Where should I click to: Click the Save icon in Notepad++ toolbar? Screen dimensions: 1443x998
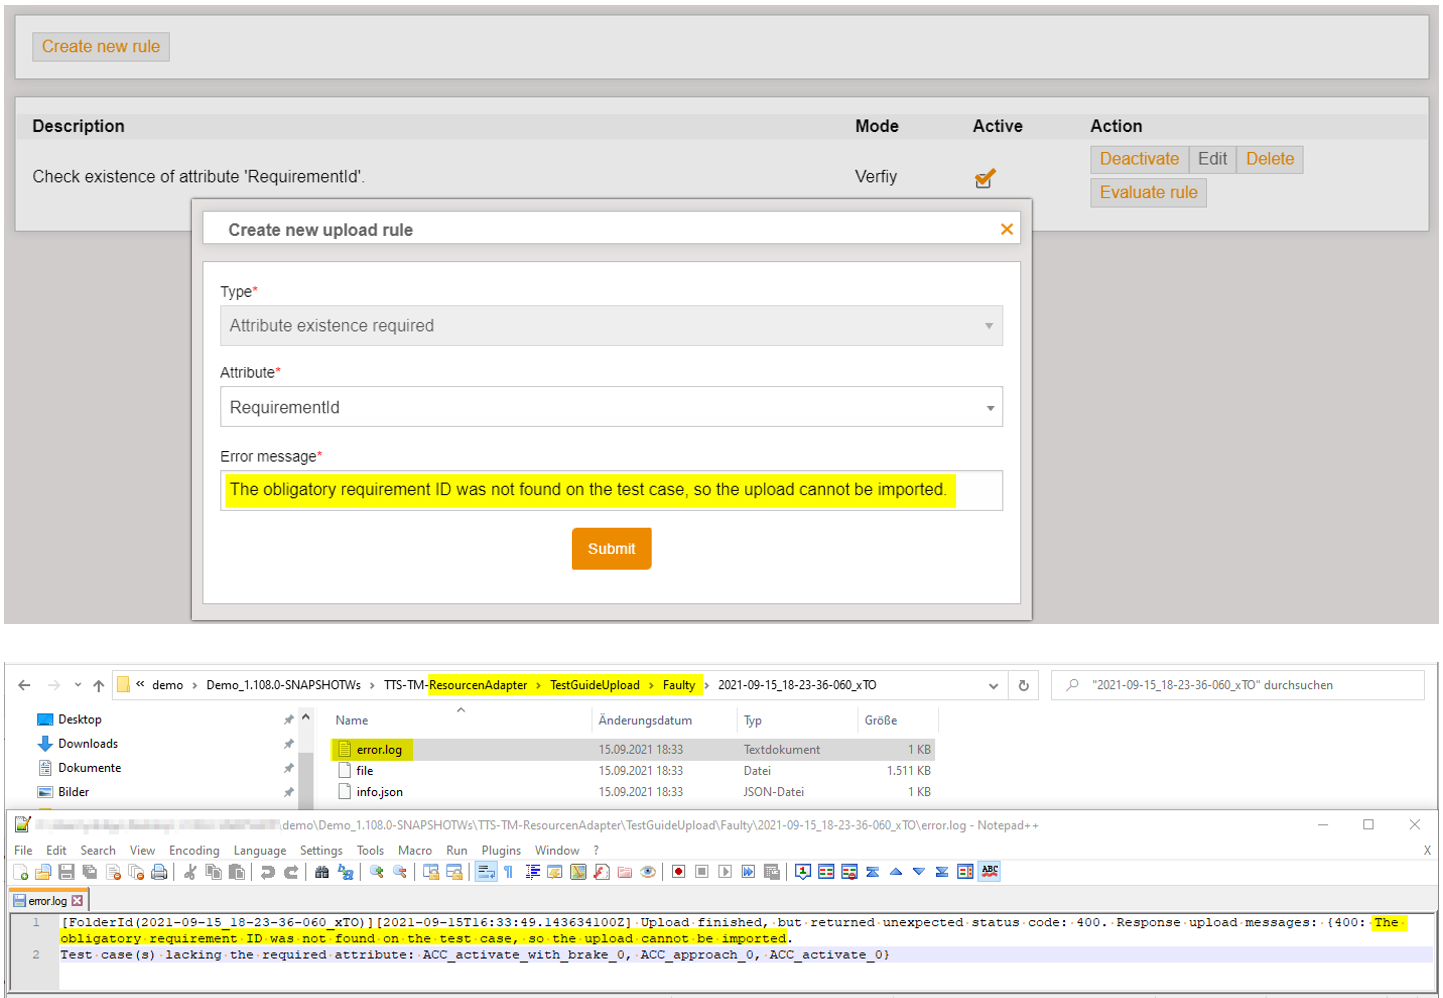click(66, 872)
